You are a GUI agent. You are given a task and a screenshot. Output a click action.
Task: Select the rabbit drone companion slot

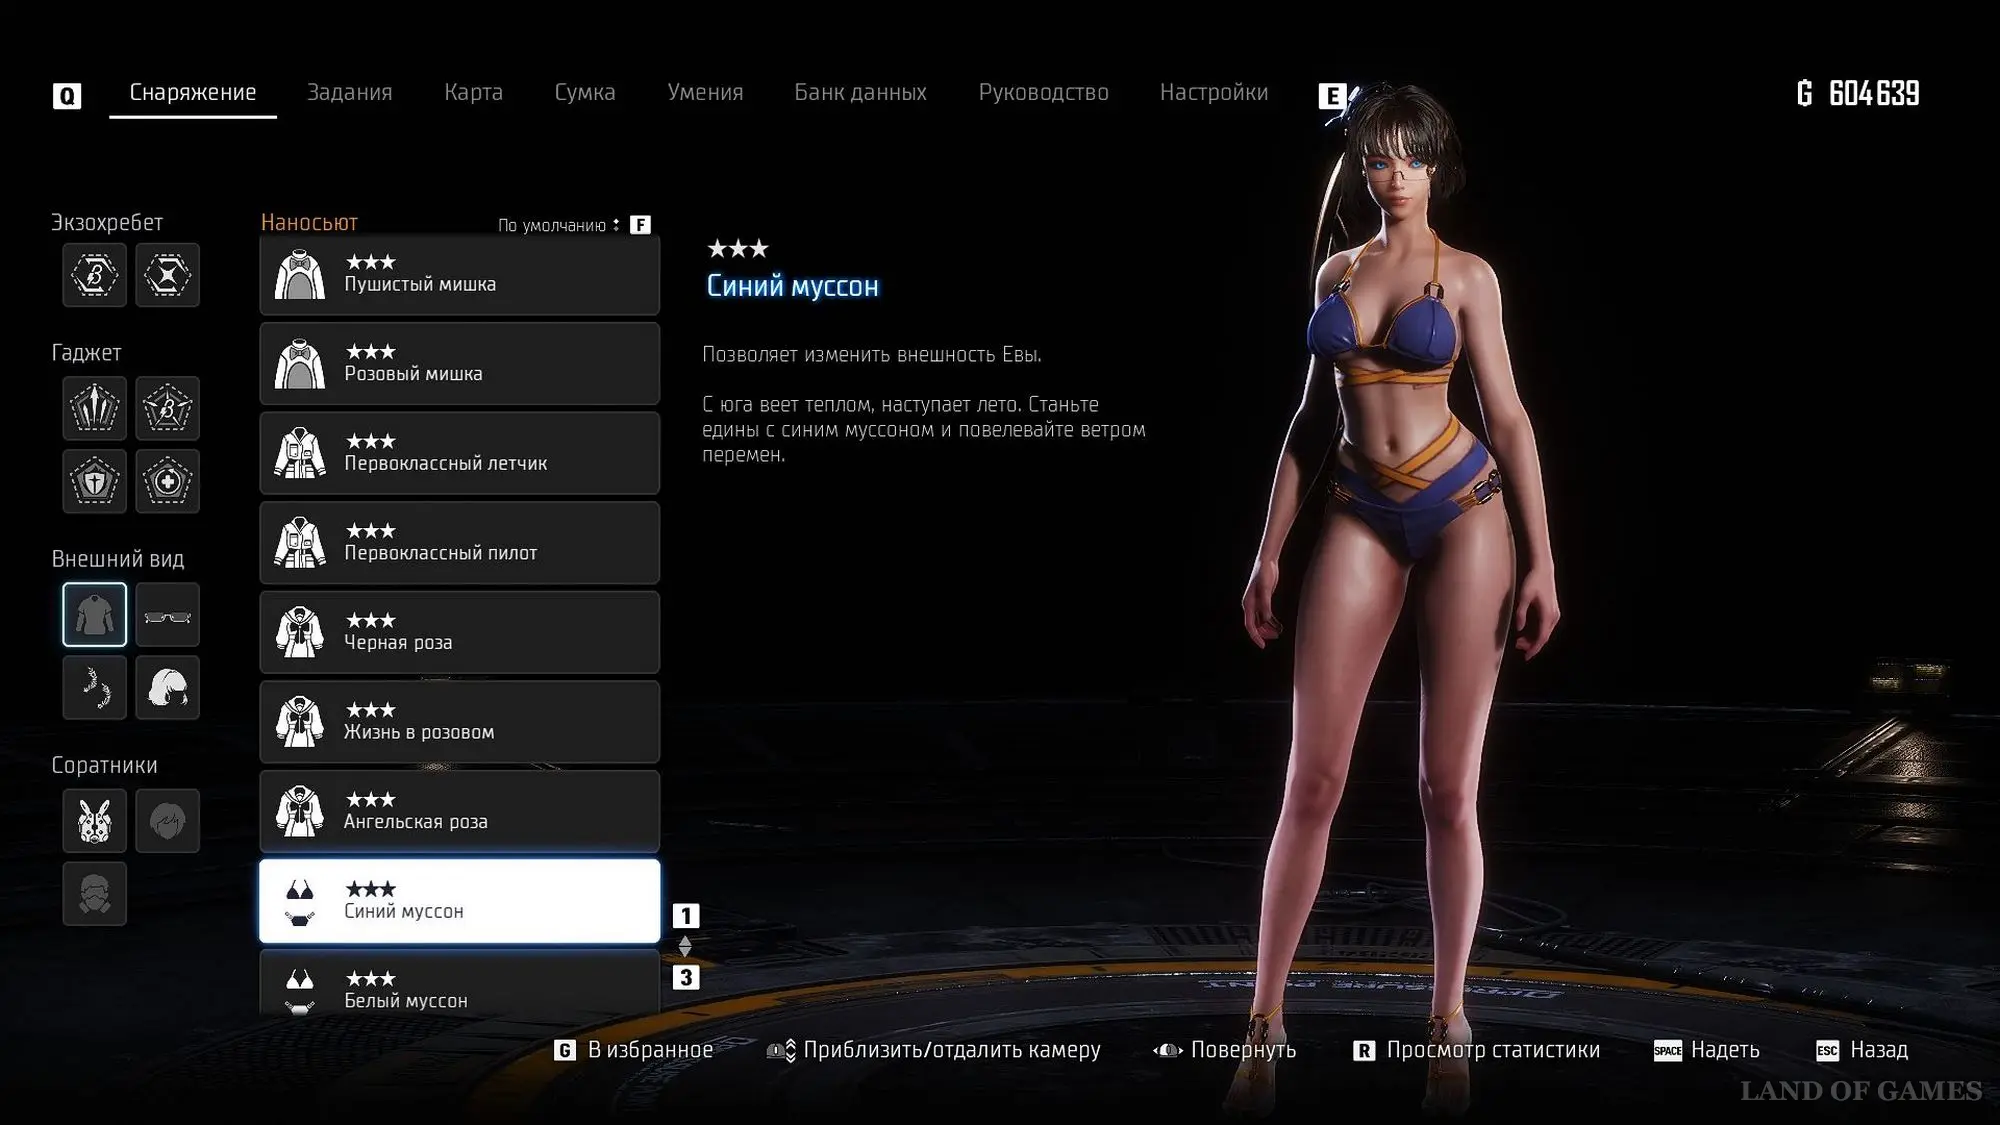coord(95,821)
